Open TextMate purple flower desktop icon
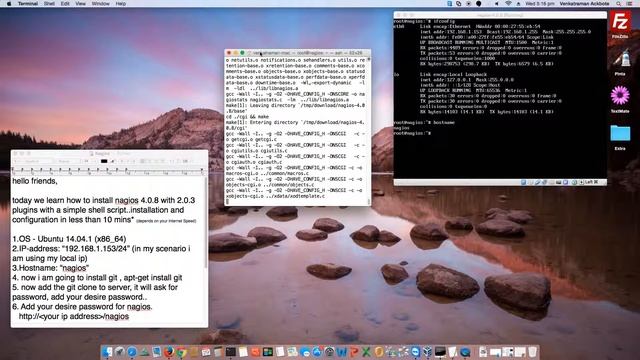 coord(620,96)
